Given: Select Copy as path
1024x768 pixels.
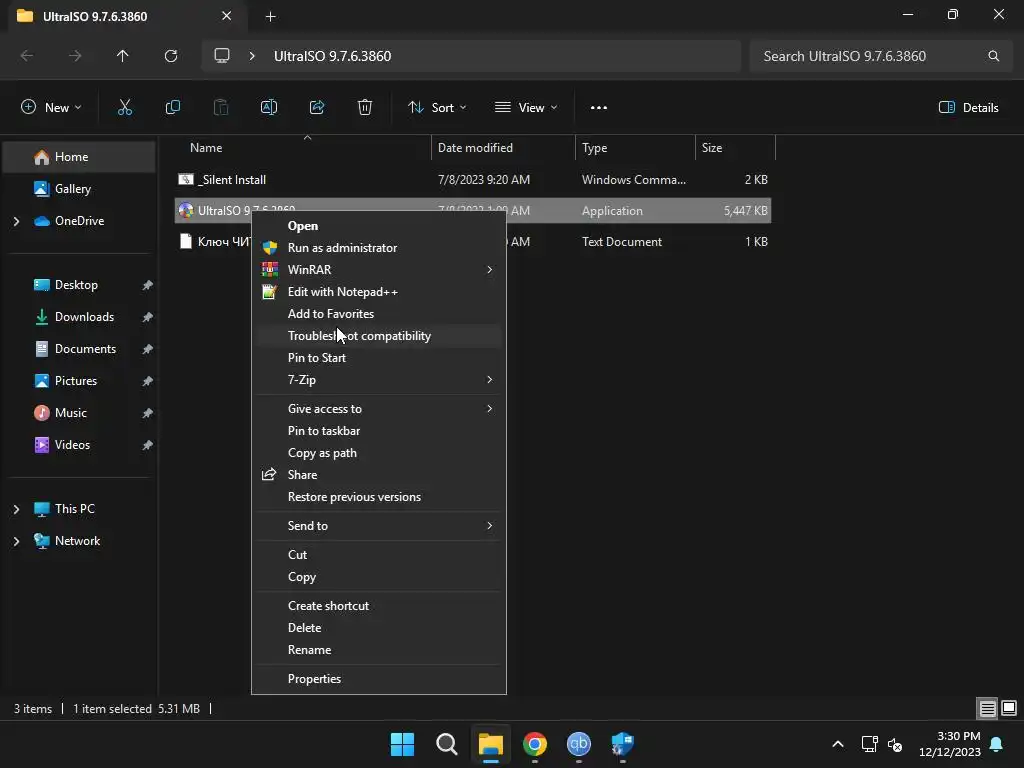Looking at the screenshot, I should (x=378, y=453).
